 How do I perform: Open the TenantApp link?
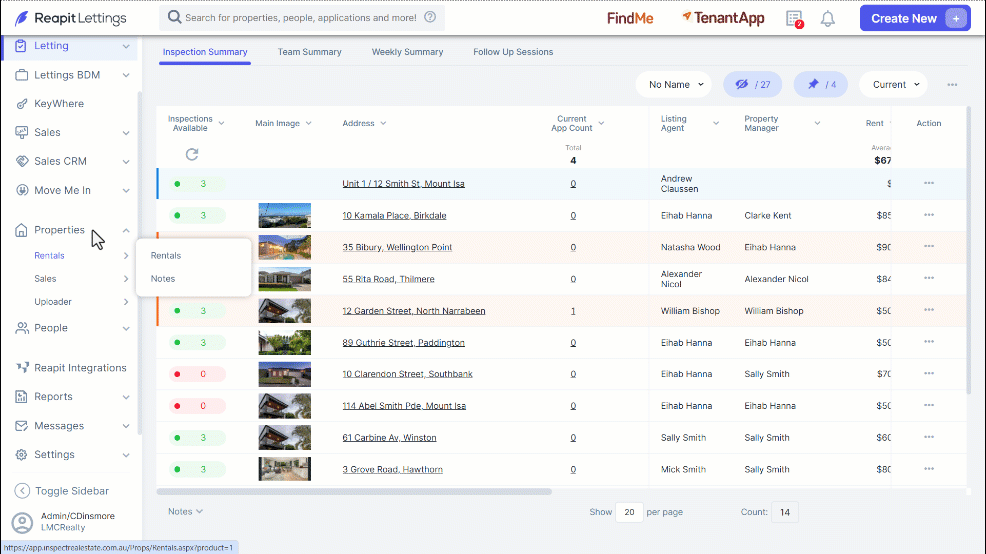coord(723,19)
